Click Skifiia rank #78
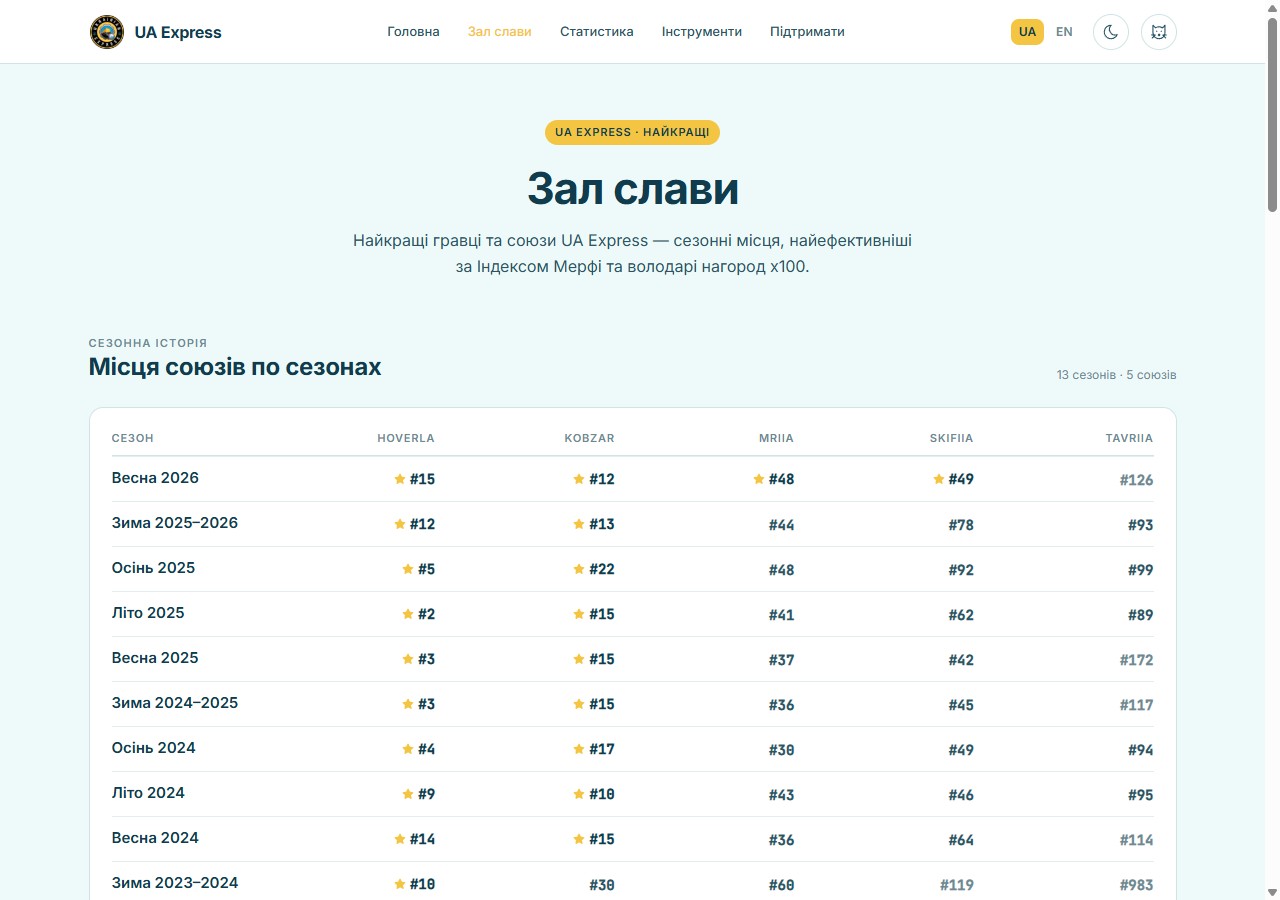1280x900 pixels. (961, 525)
